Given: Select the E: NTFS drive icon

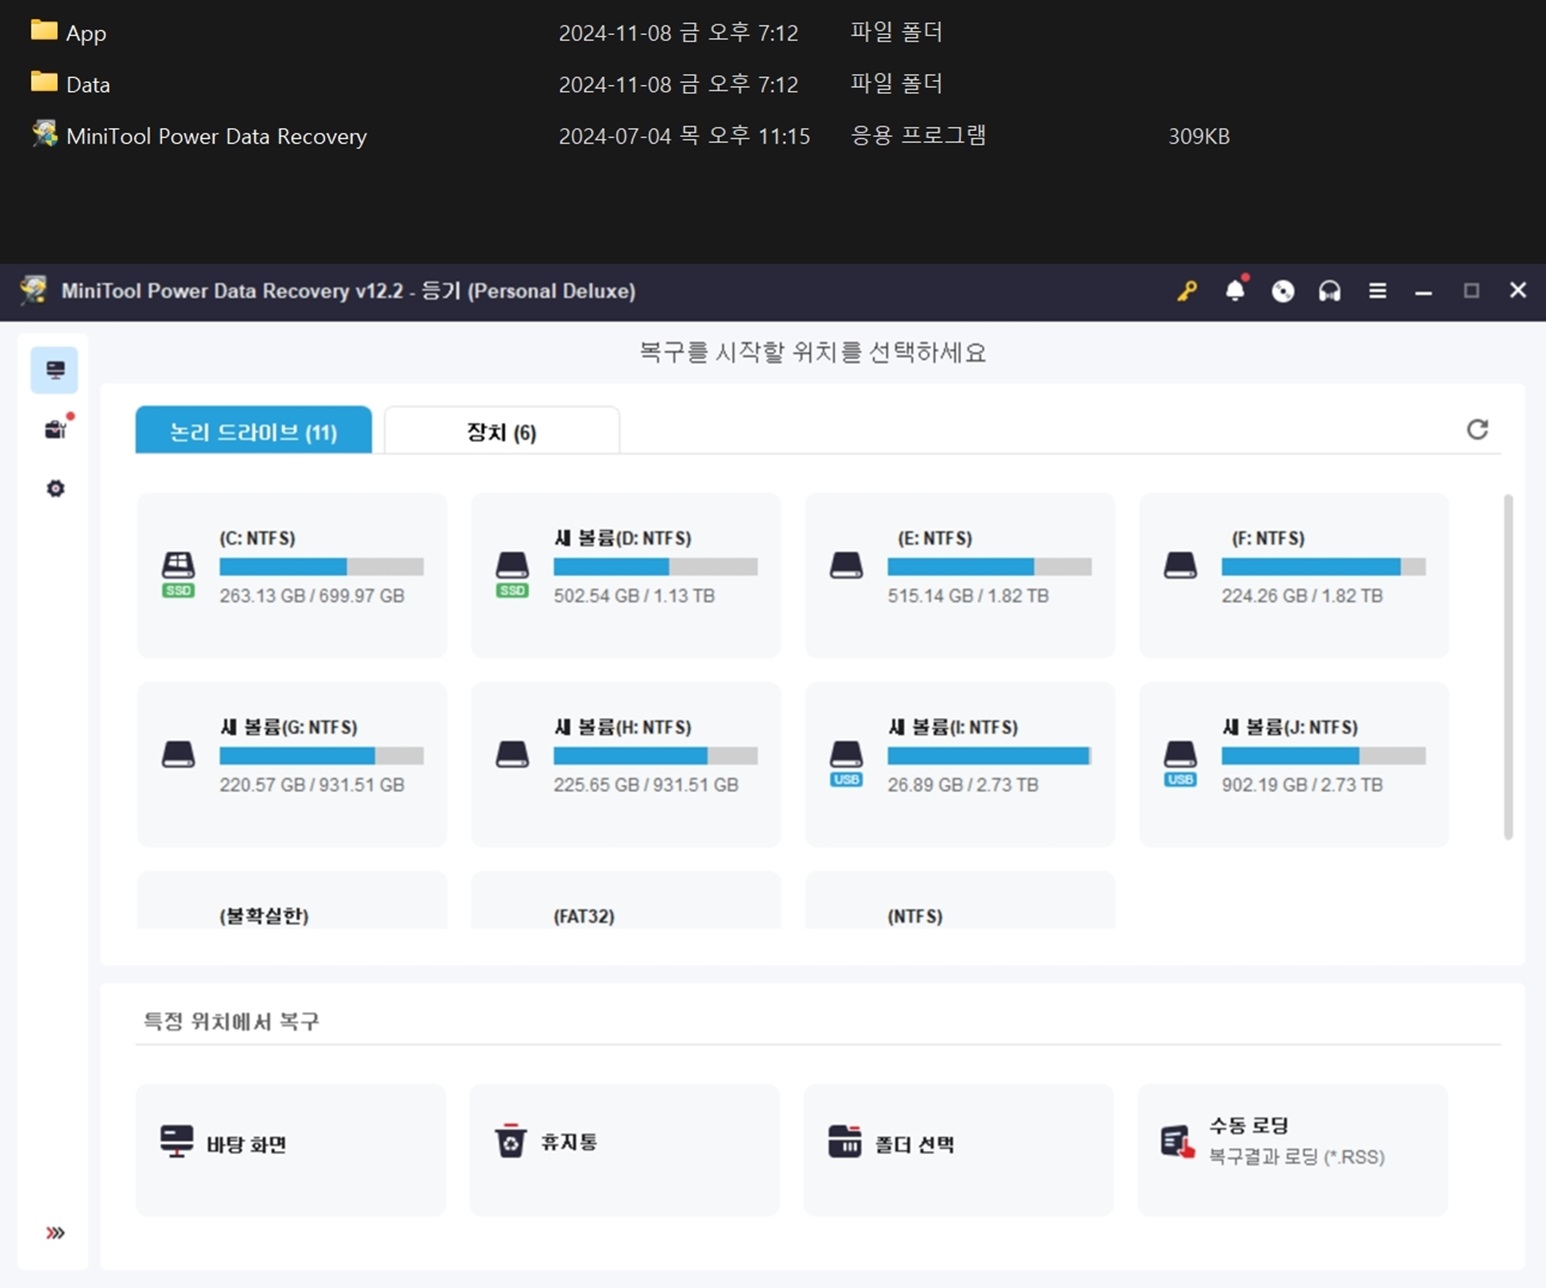Looking at the screenshot, I should point(846,565).
